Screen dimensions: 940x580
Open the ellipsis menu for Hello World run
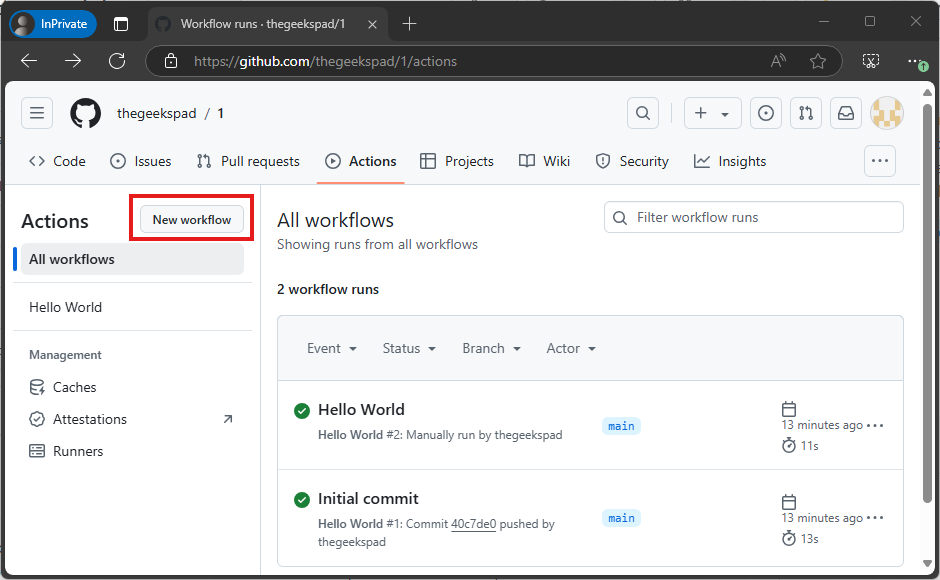point(875,425)
